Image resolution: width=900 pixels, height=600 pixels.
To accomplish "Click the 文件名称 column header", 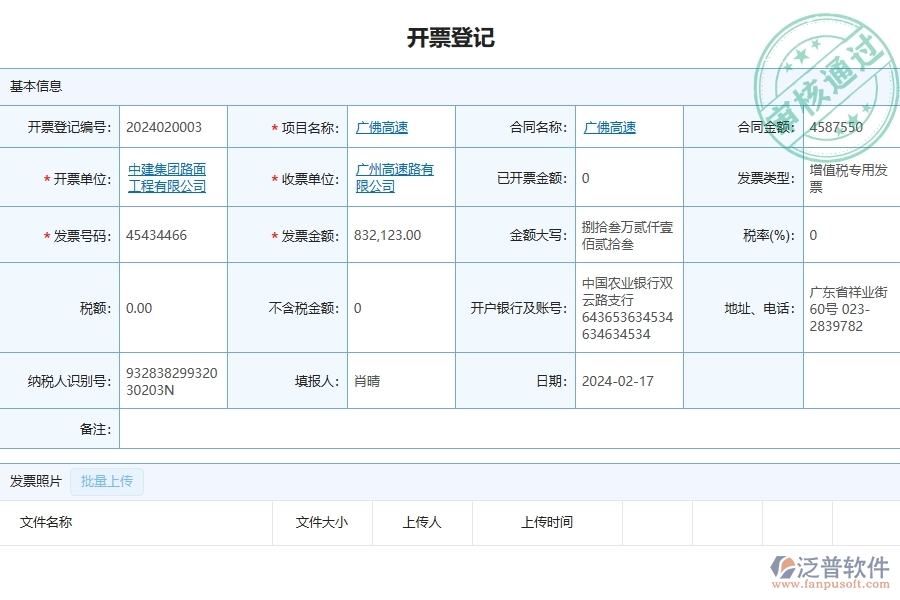I will pos(45,522).
